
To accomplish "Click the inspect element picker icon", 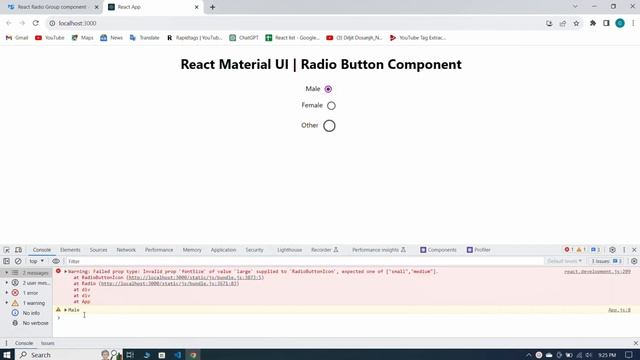I will coord(7,250).
